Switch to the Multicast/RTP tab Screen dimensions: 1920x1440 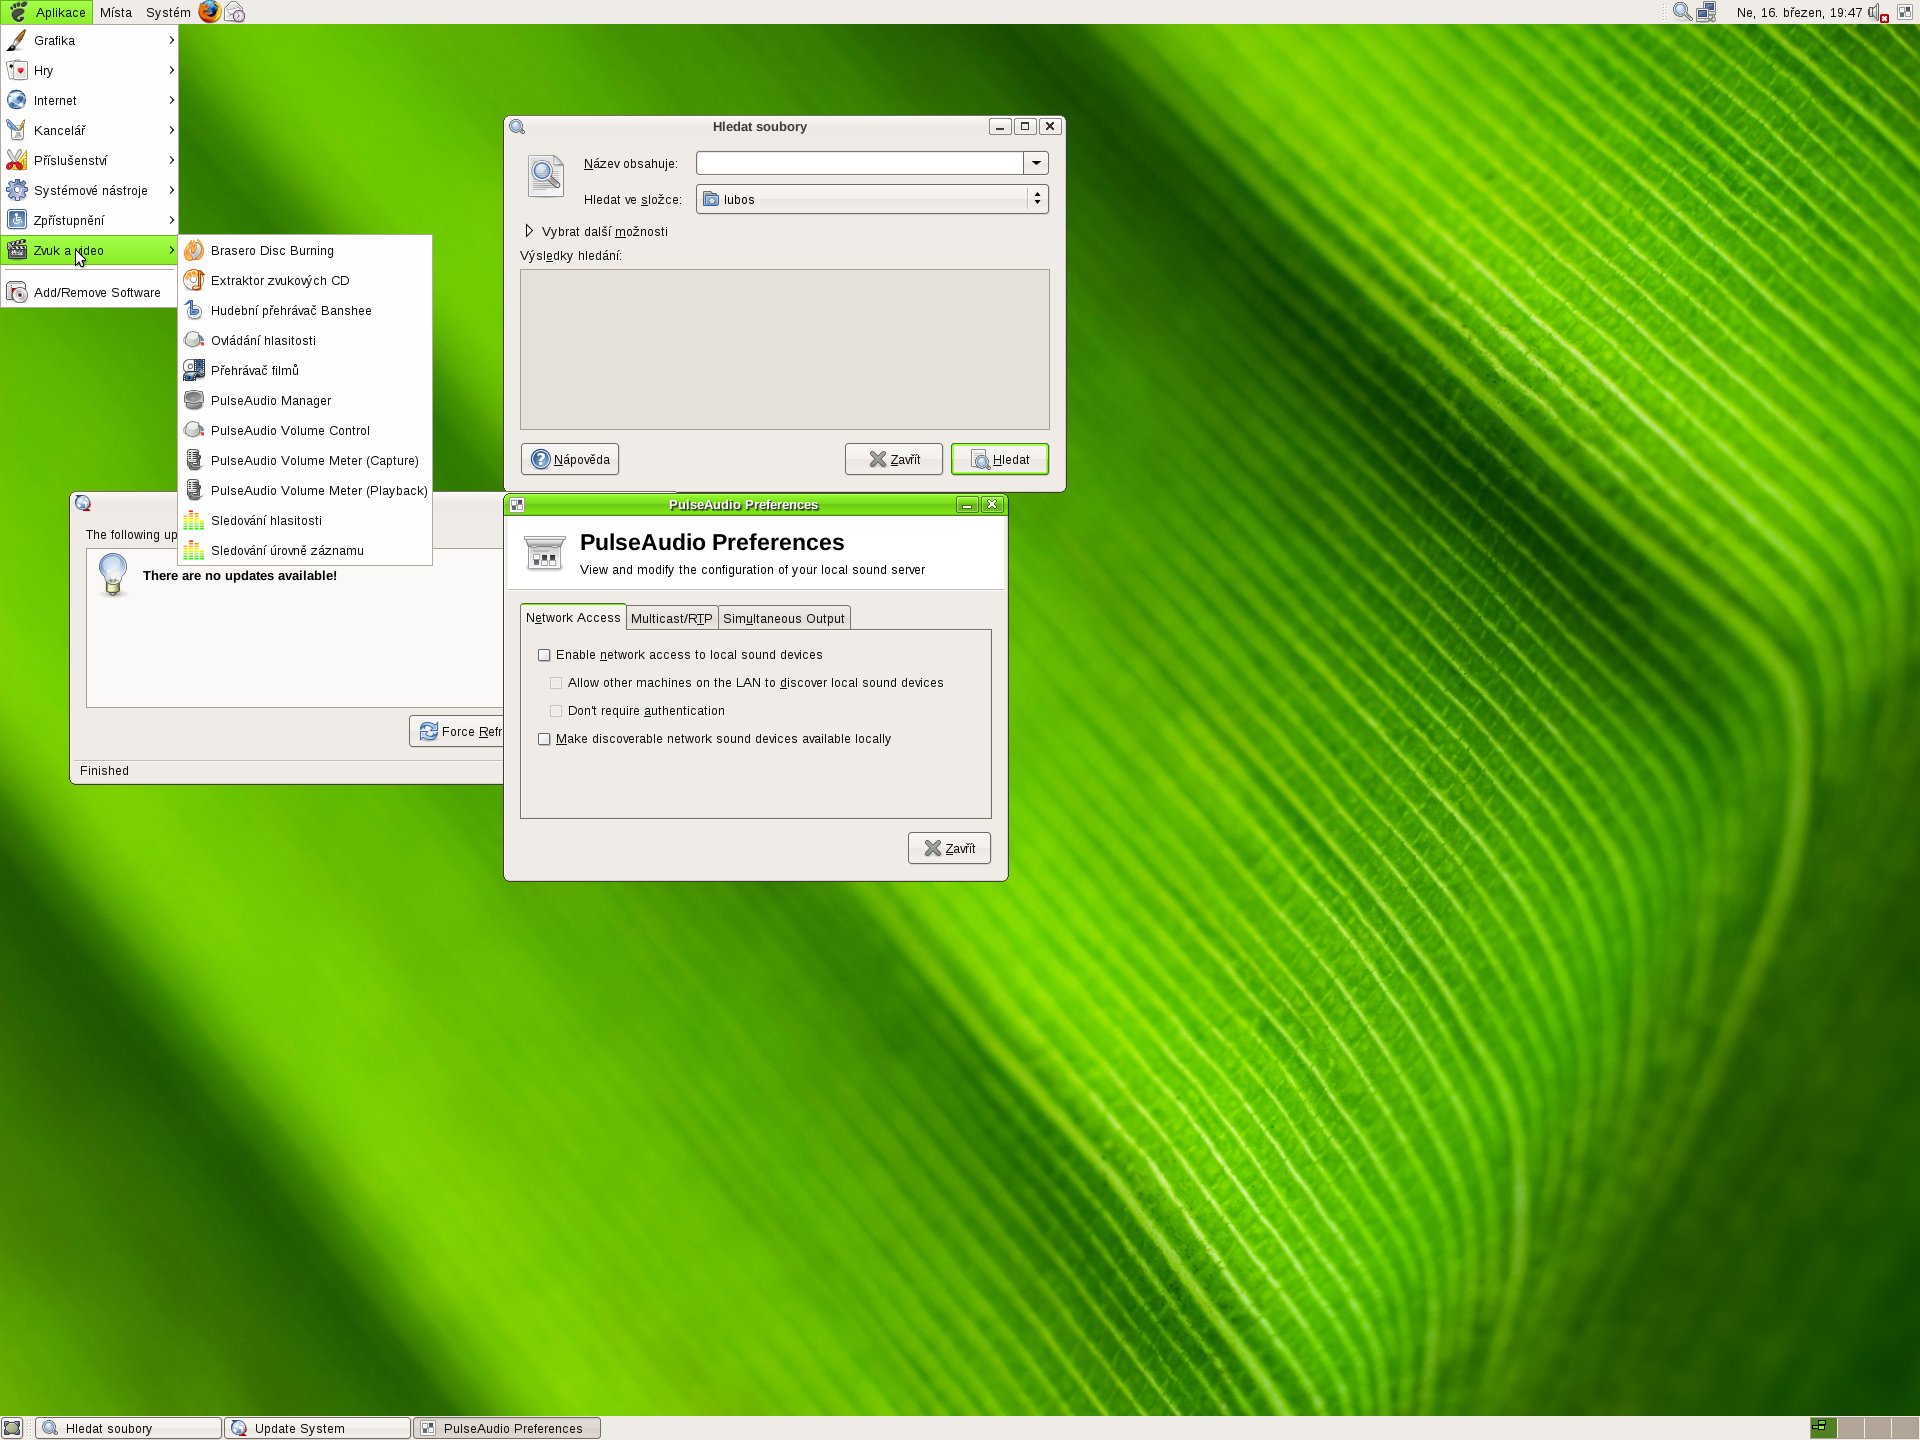[x=672, y=618]
